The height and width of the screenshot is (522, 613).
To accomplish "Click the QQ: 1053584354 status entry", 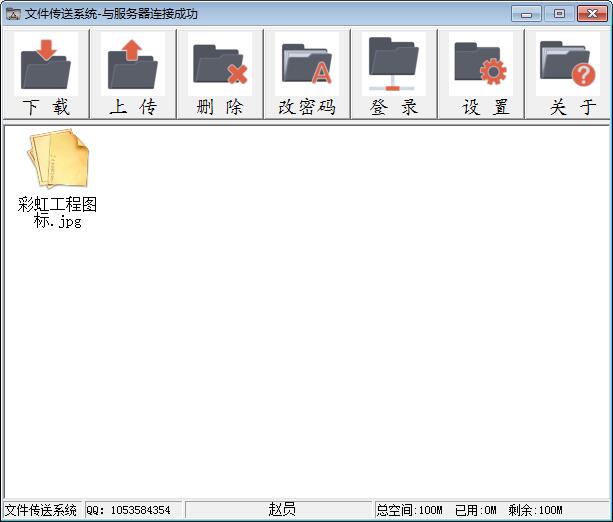I will (x=128, y=510).
